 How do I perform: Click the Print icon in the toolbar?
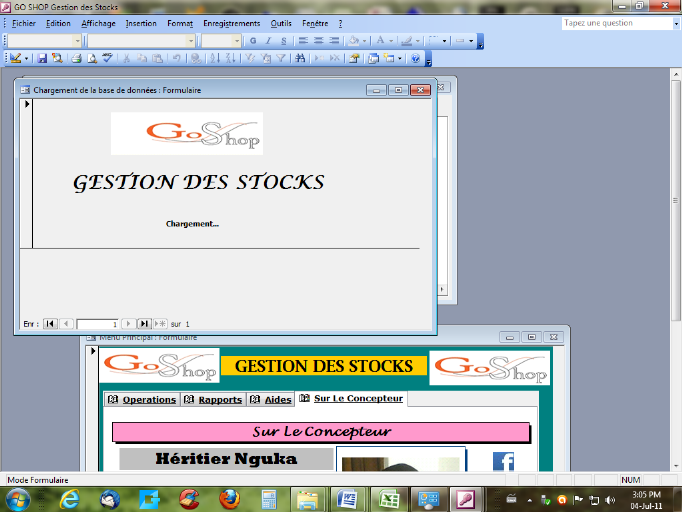[x=76, y=59]
